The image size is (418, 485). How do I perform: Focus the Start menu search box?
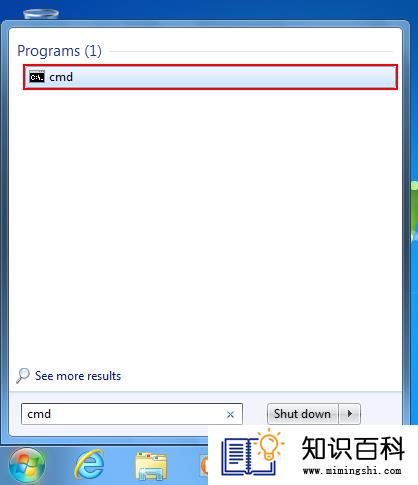(x=132, y=414)
